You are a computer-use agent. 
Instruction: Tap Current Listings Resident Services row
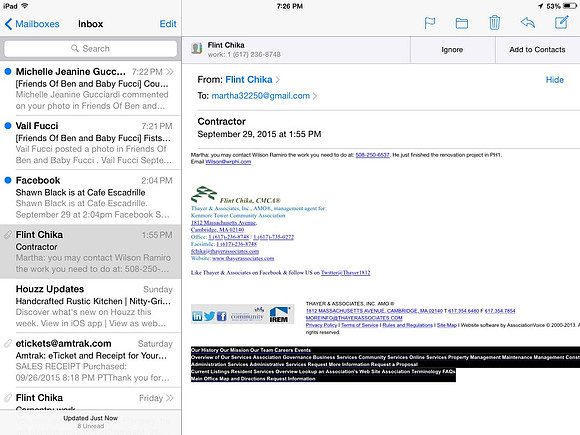tap(323, 371)
